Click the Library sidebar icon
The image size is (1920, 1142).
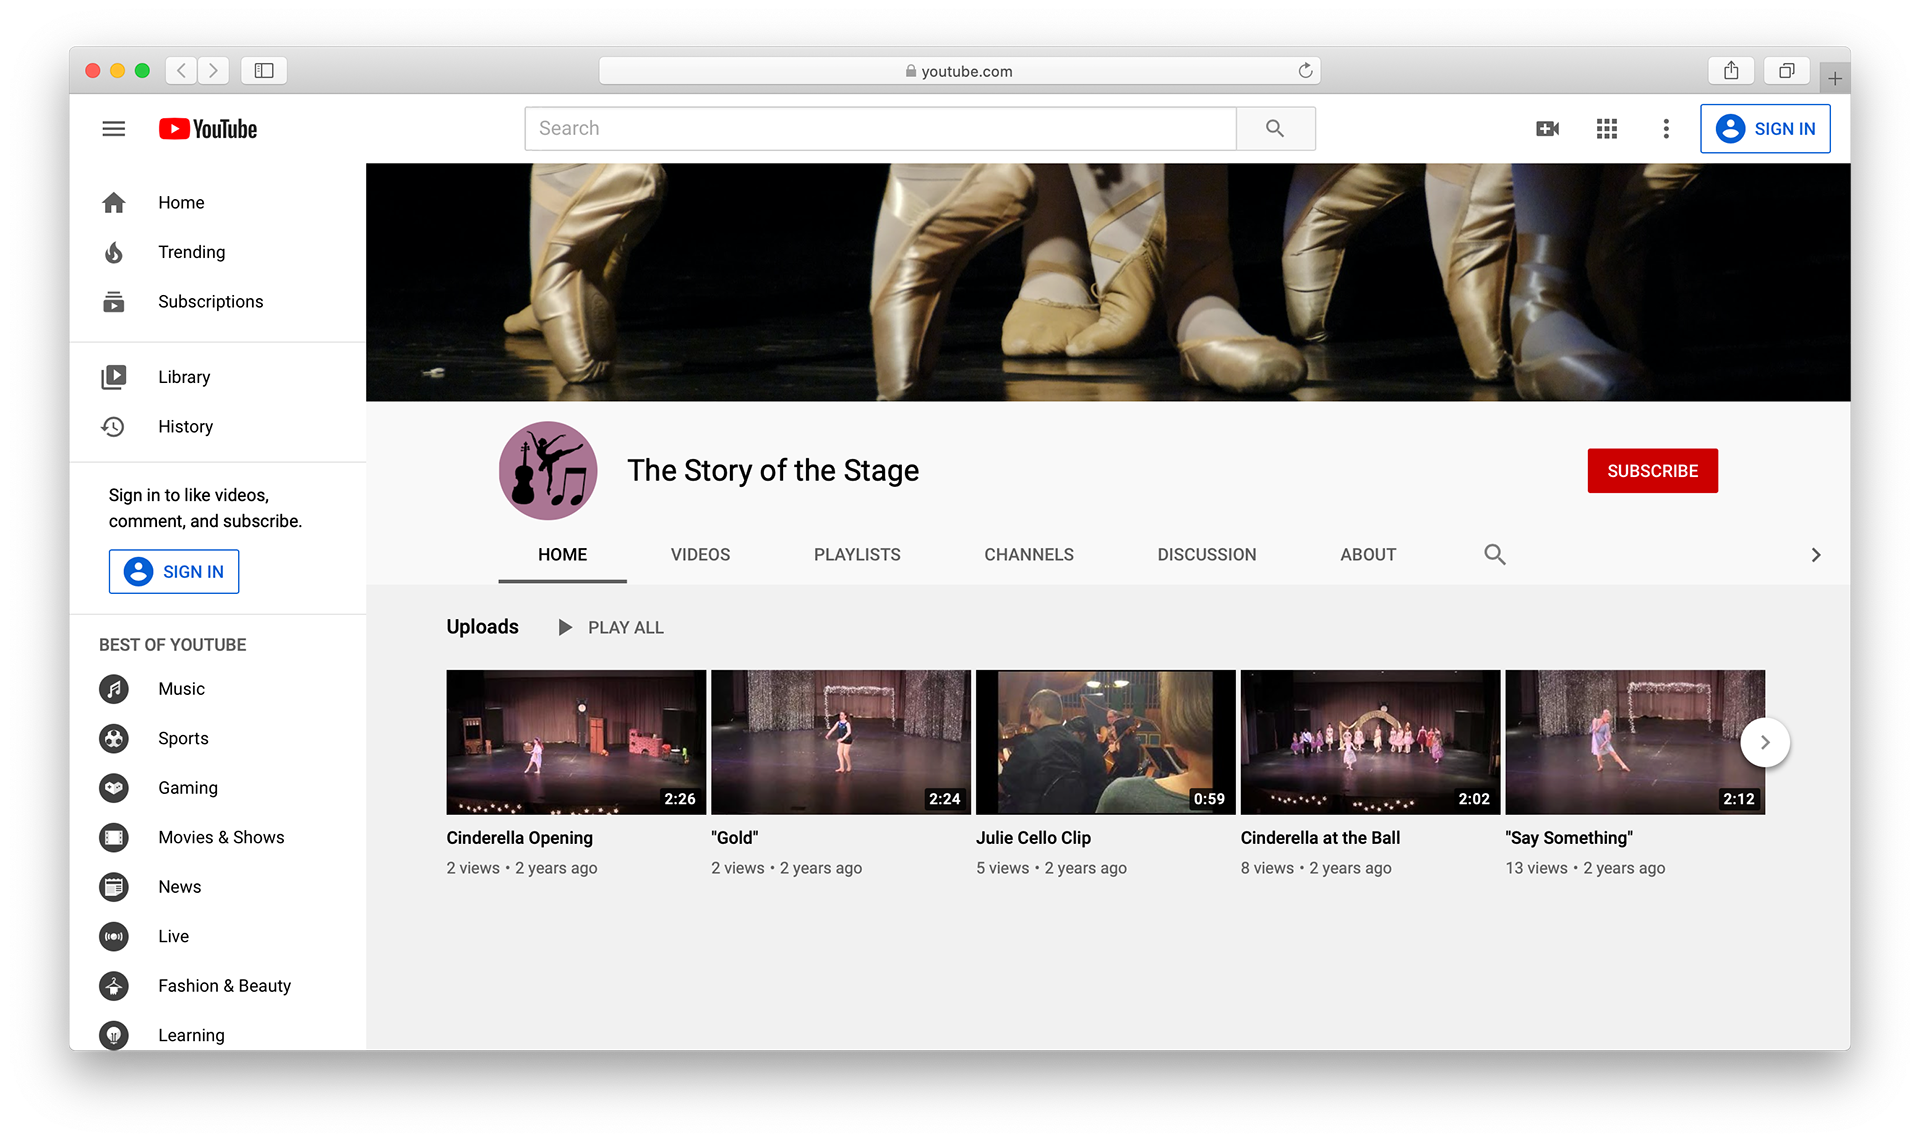(x=114, y=377)
